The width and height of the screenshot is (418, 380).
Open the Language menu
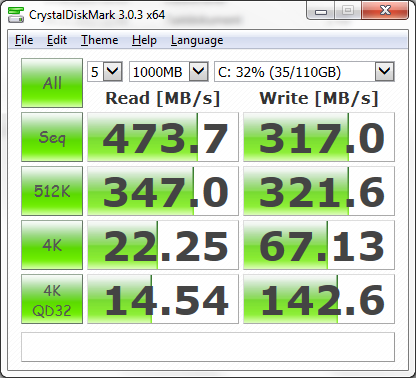click(x=197, y=40)
